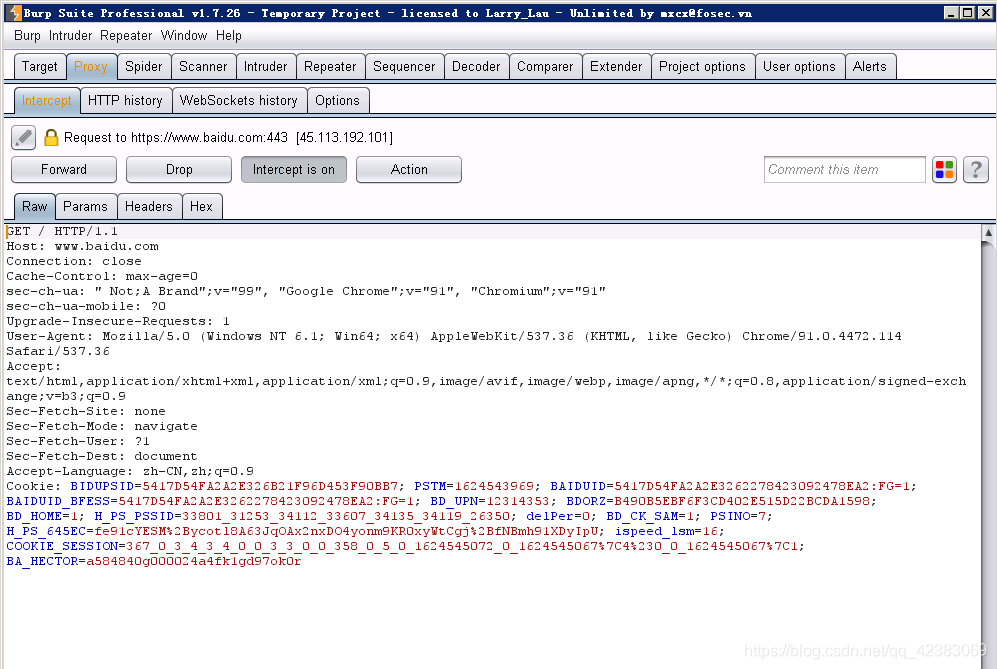Open the Sequencer tab
Screen dimensions: 997x669
tap(404, 67)
